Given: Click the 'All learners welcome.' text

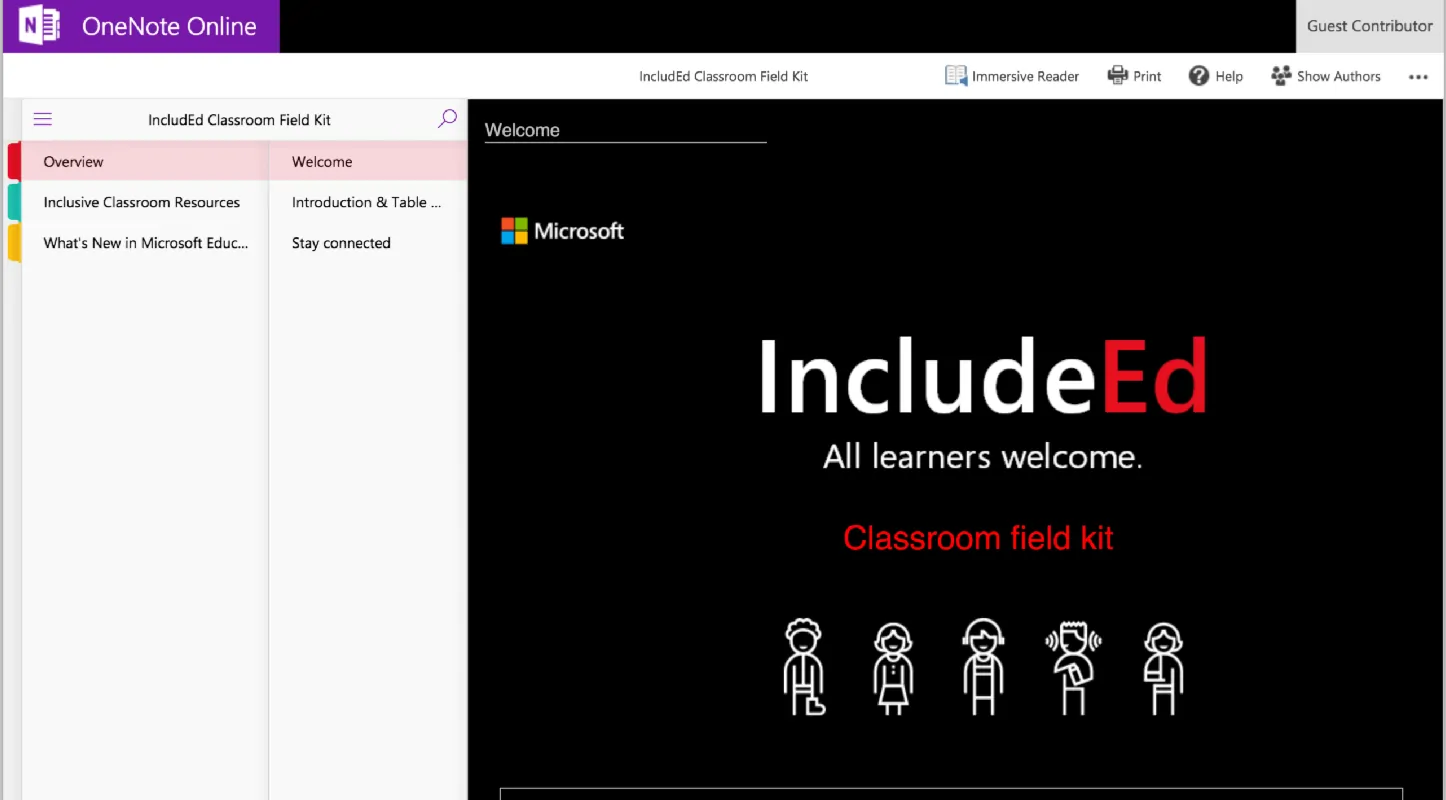Looking at the screenshot, I should (982, 457).
